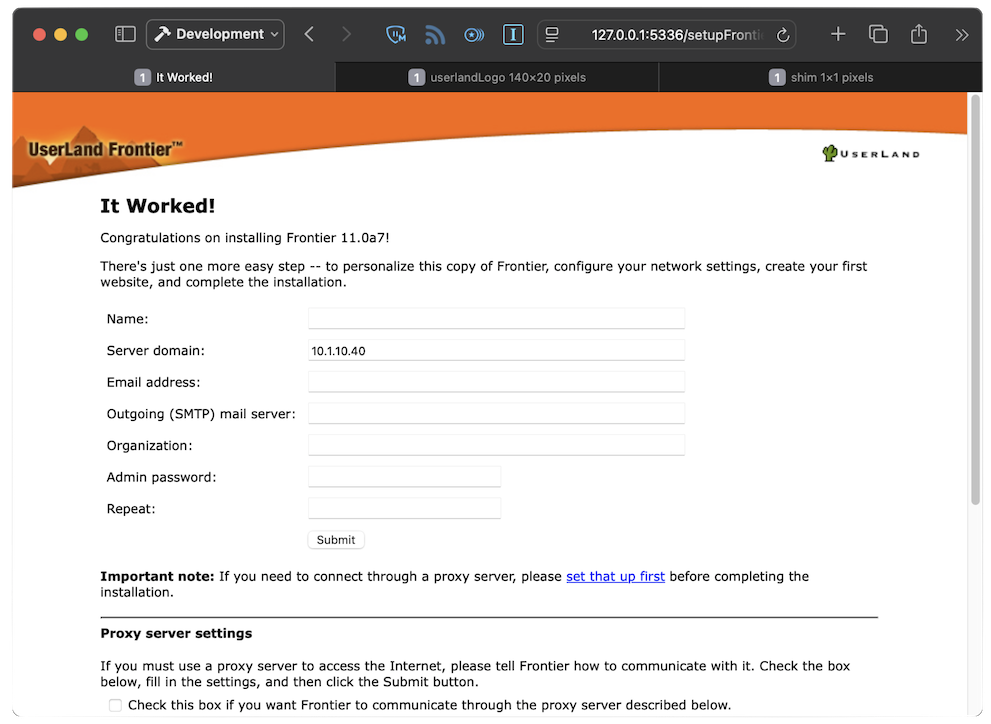Show the tab overview
Image resolution: width=991 pixels, height=724 pixels.
[x=878, y=34]
